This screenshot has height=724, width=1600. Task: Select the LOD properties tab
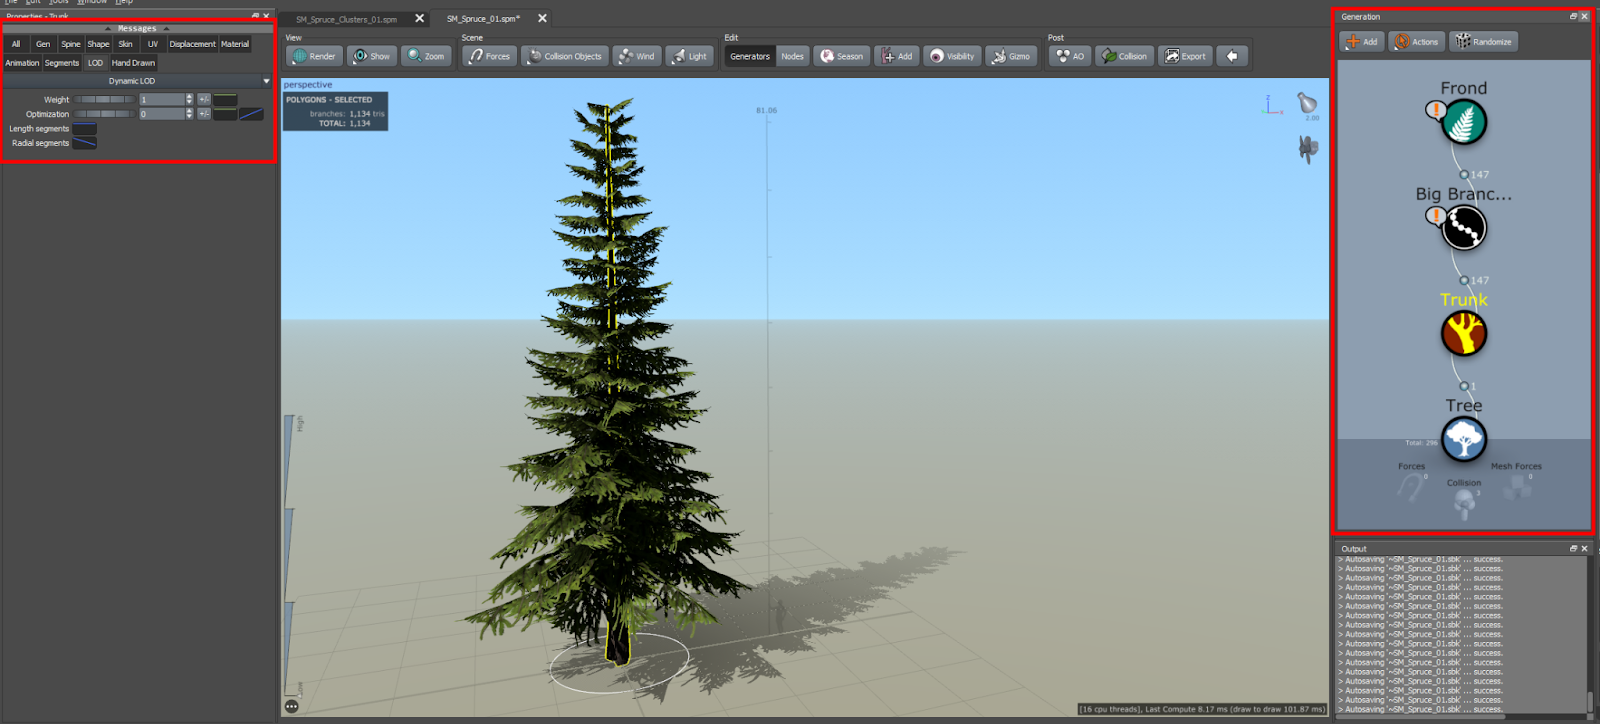point(96,63)
